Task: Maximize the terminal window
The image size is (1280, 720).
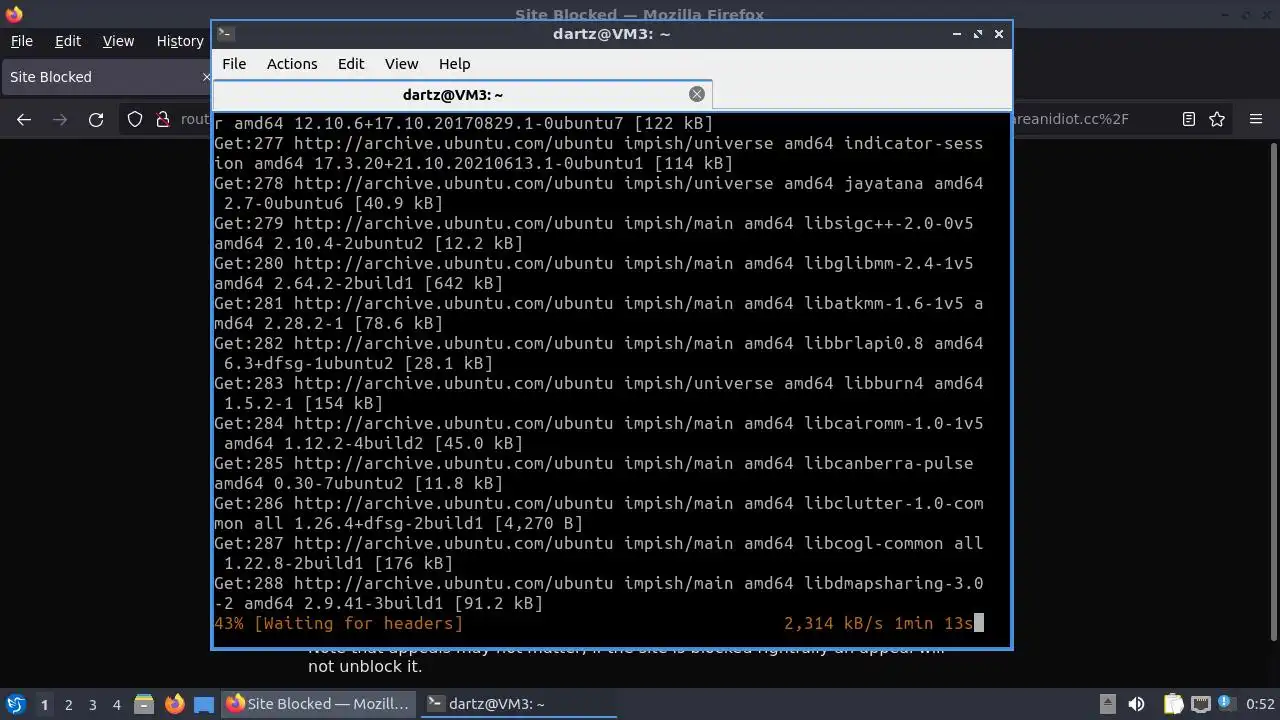Action: coord(978,33)
